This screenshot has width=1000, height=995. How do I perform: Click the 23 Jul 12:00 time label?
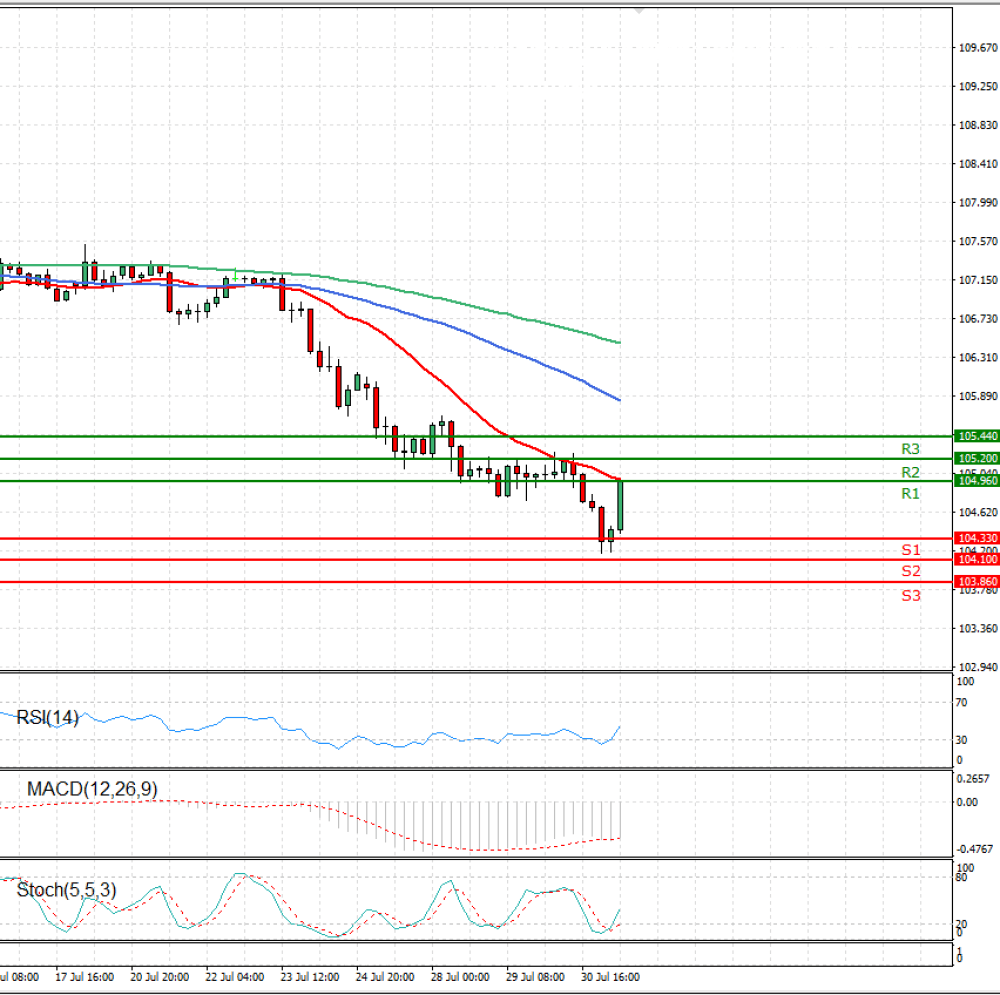pos(310,977)
